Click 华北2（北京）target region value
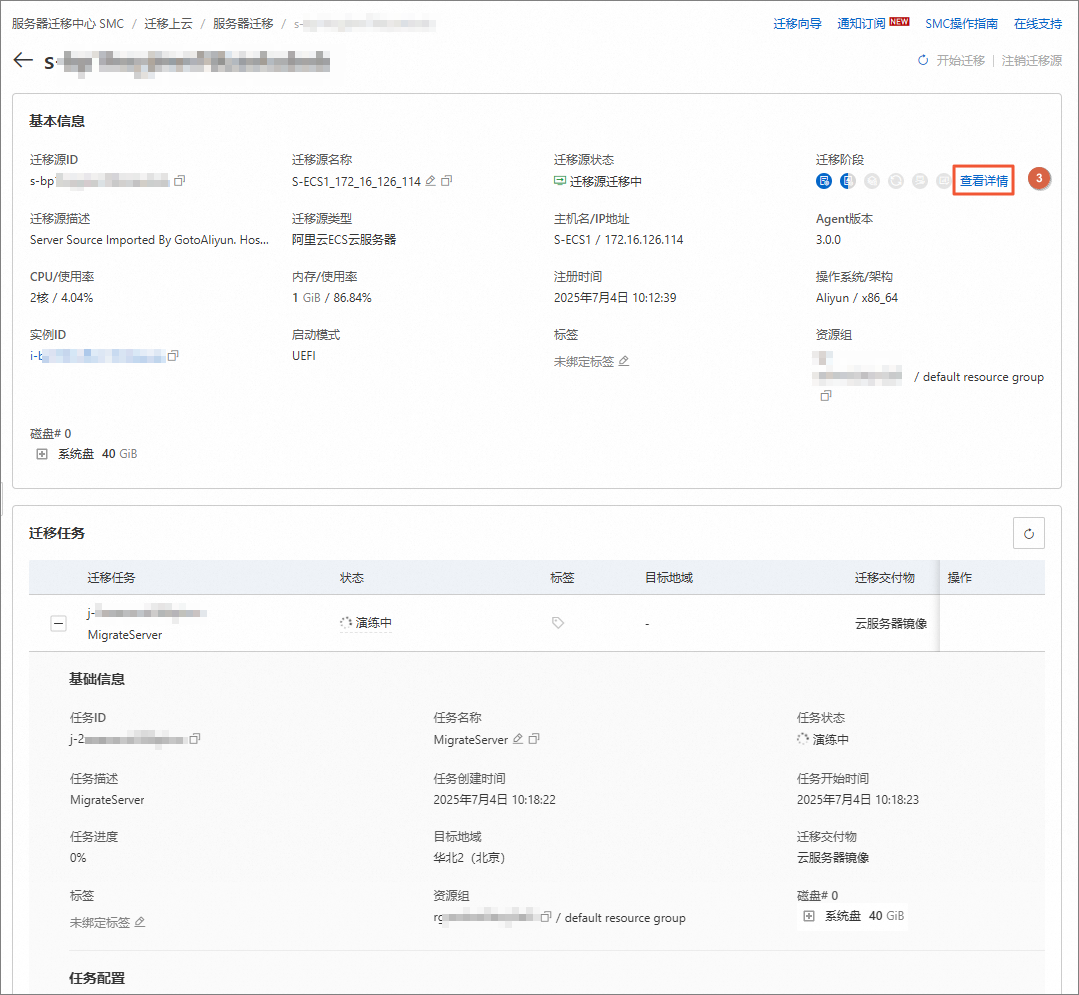The width and height of the screenshot is (1079, 995). click(469, 858)
